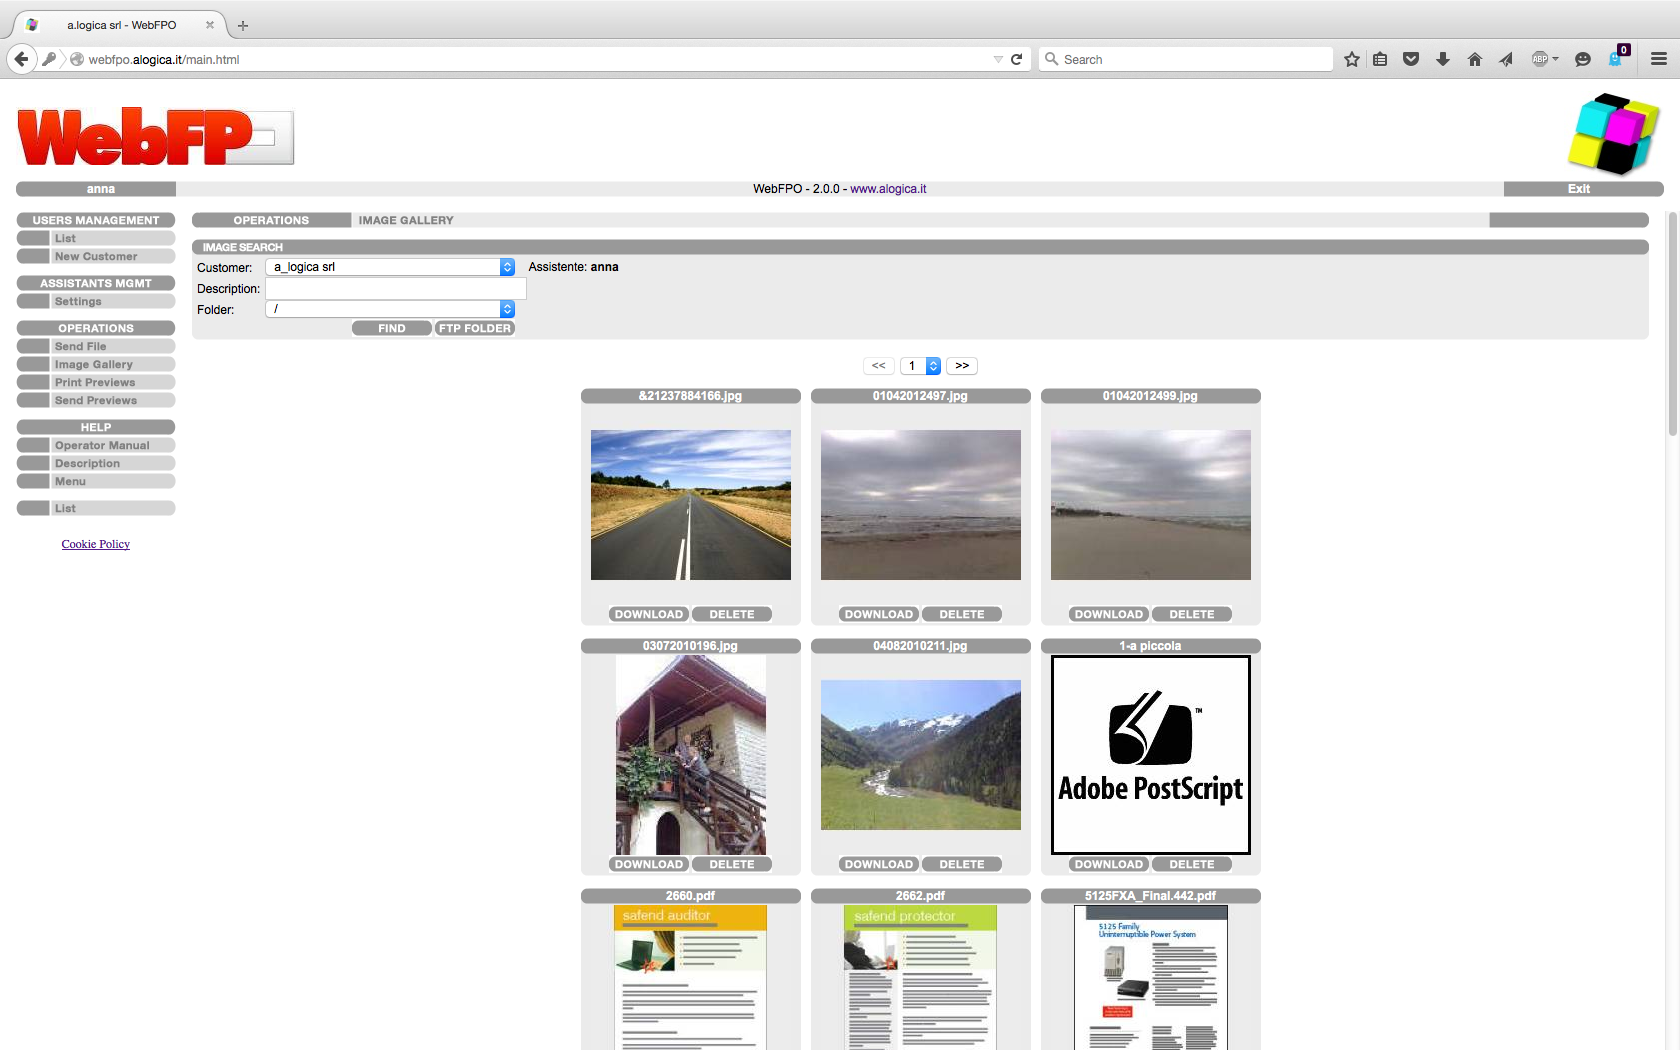
Task: Click the send tab paper-plane icon
Action: [x=1506, y=59]
